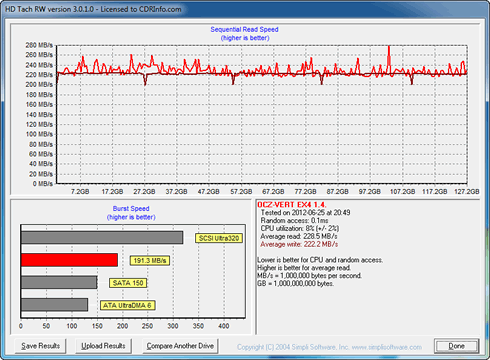Click the gray ATA UltraDMA bar

point(54,305)
